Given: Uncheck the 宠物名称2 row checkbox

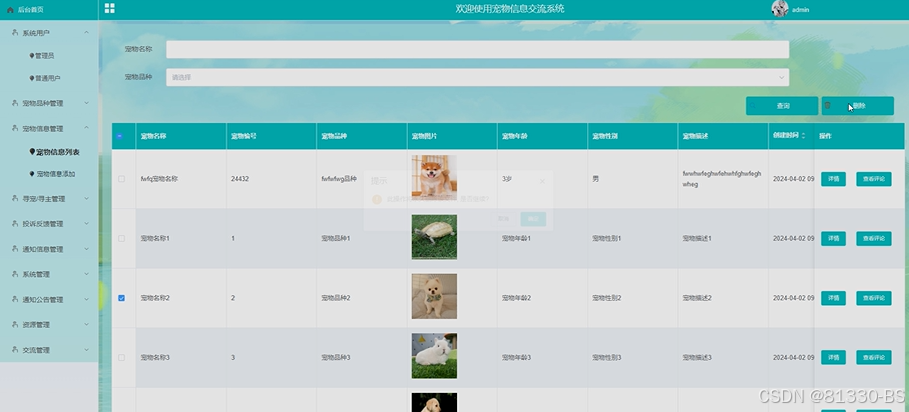Looking at the screenshot, I should (x=122, y=298).
